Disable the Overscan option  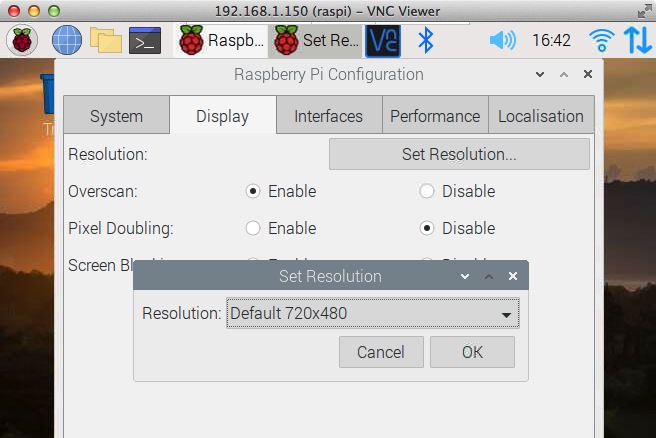coord(427,191)
